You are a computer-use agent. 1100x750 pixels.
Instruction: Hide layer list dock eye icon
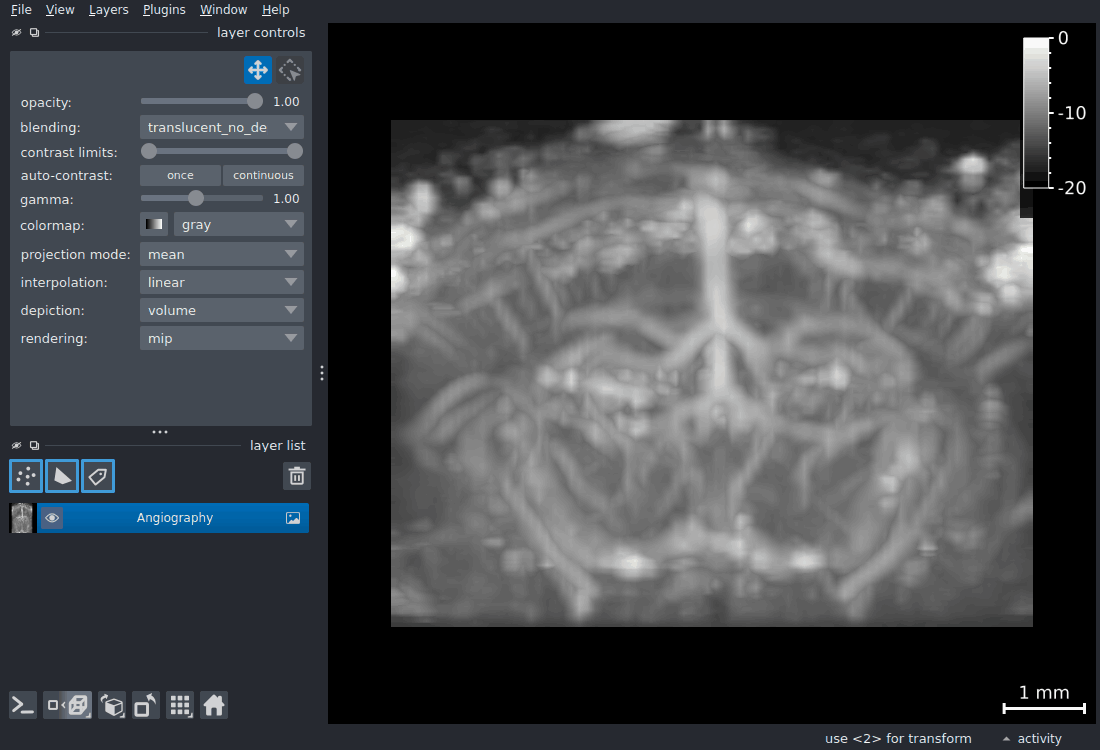pos(17,446)
